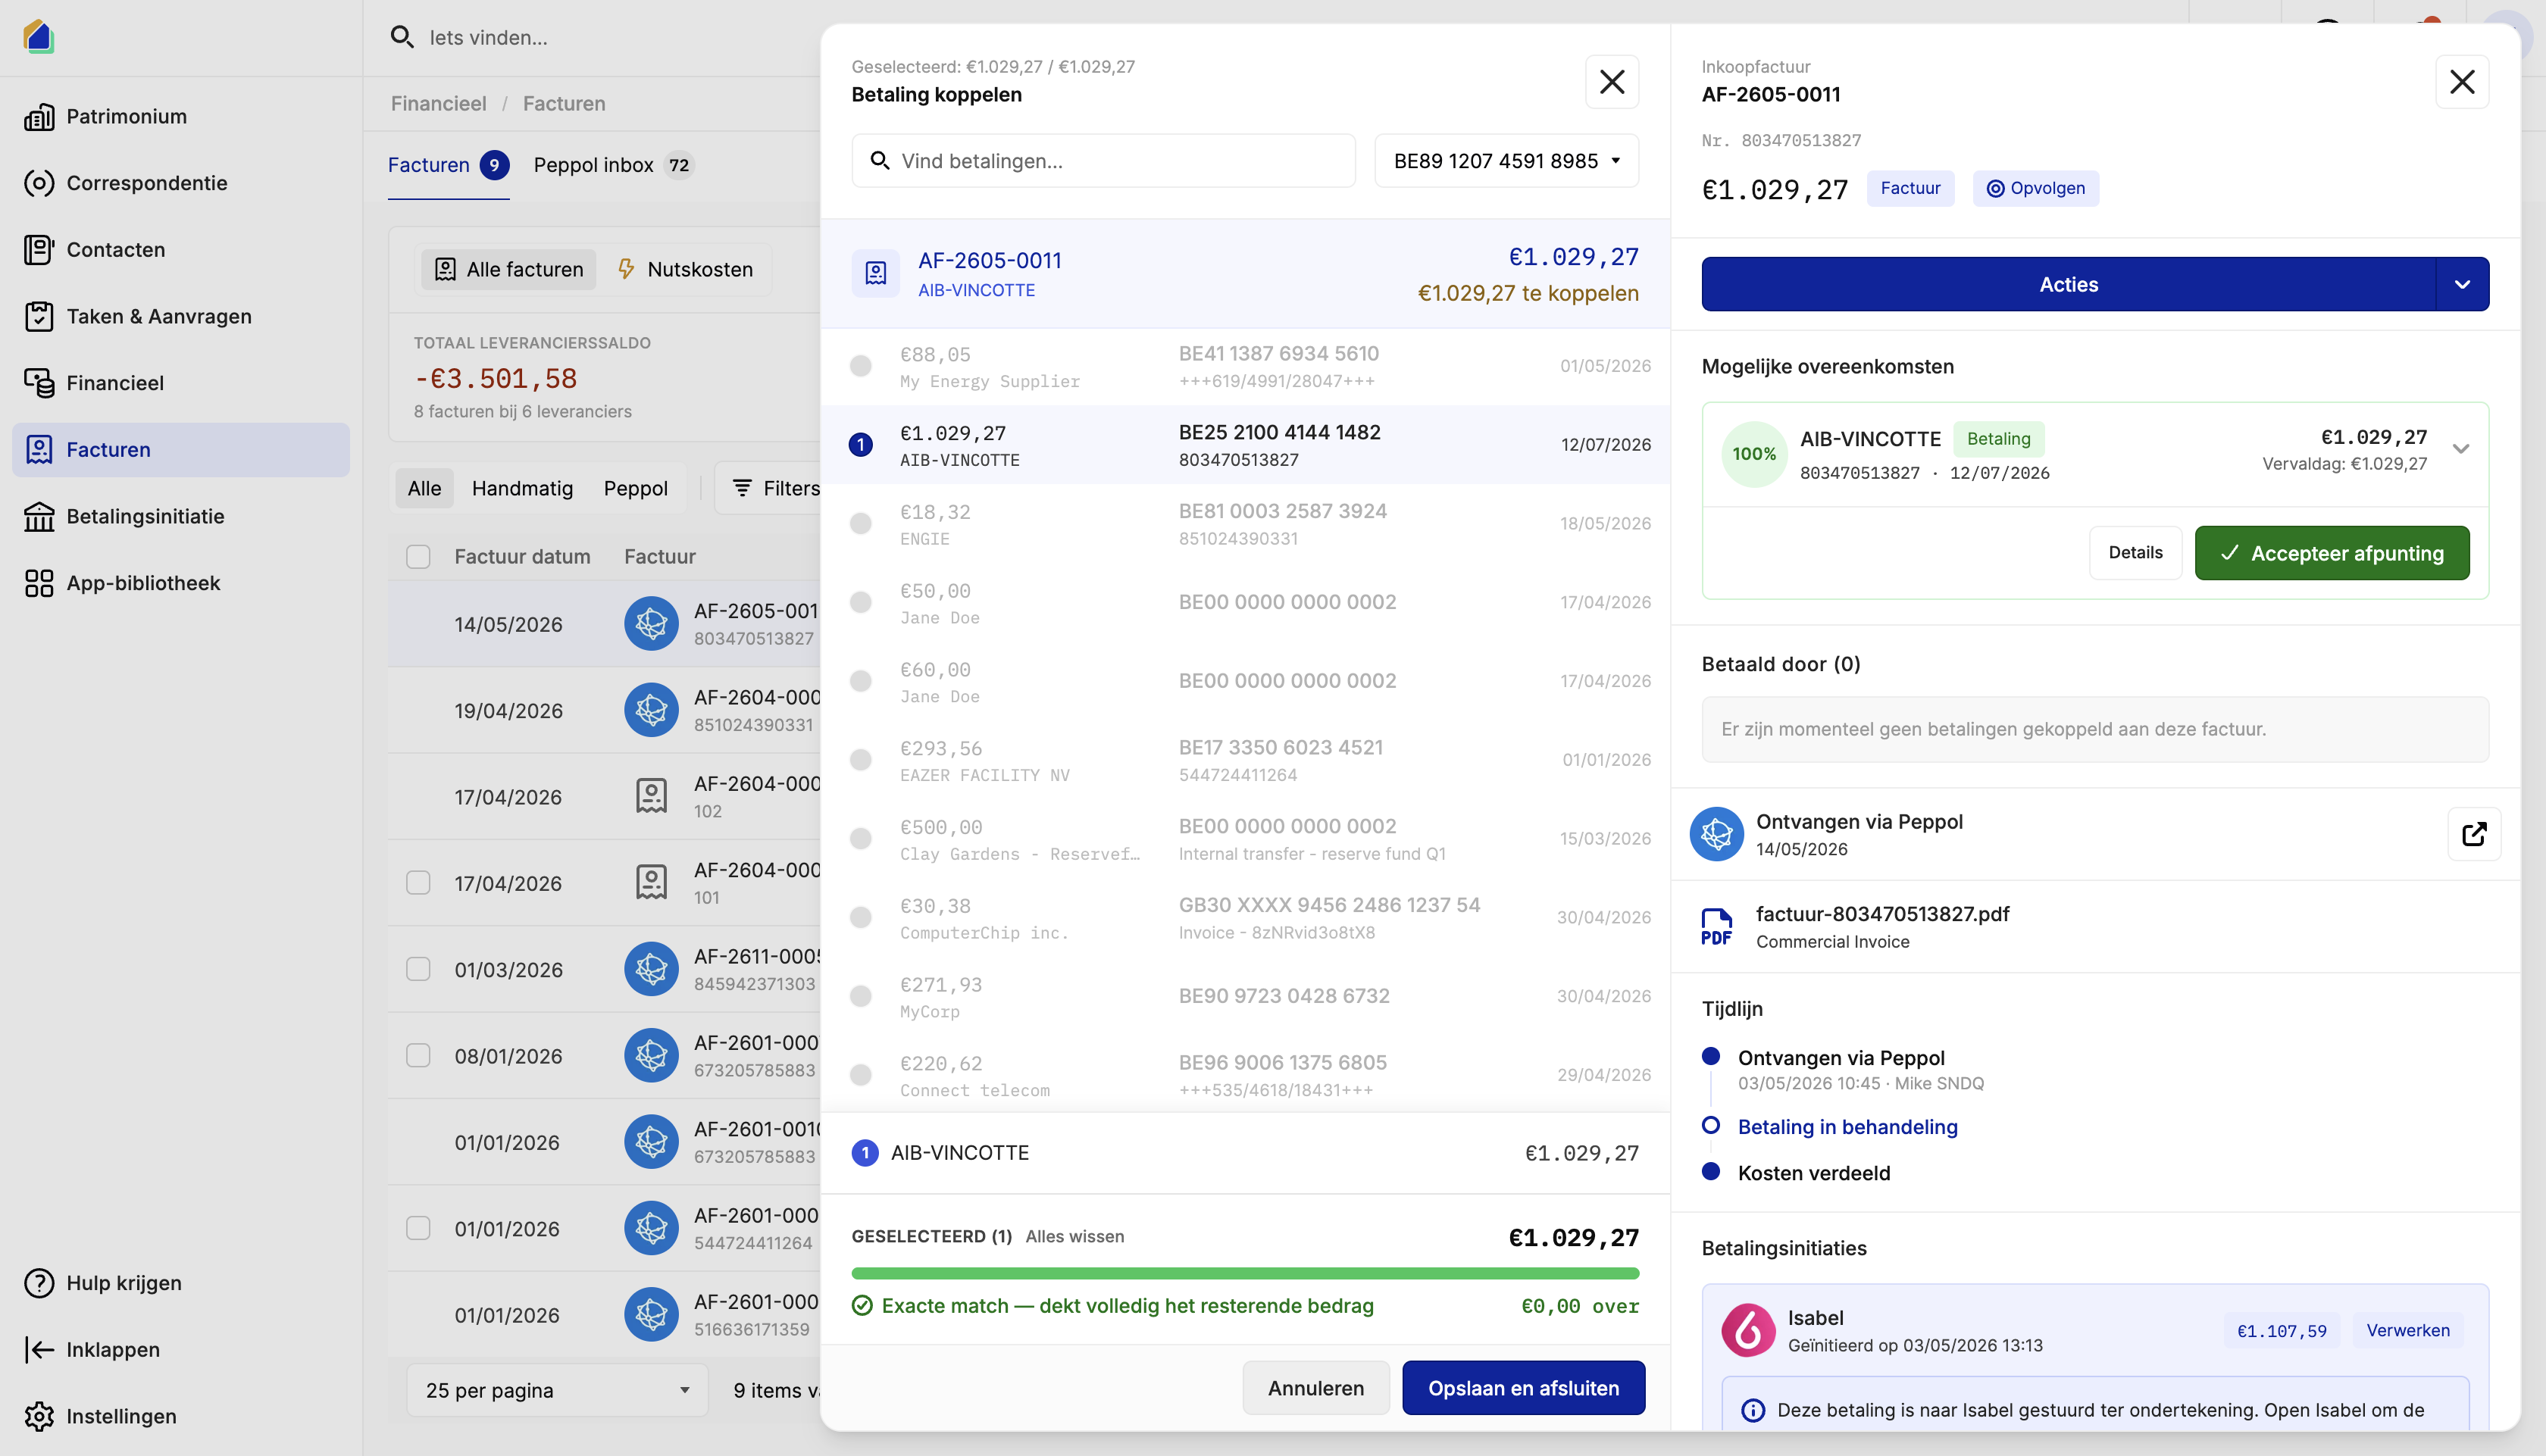The height and width of the screenshot is (1456, 2546).
Task: Open App-bibliotheek
Action: (181, 583)
